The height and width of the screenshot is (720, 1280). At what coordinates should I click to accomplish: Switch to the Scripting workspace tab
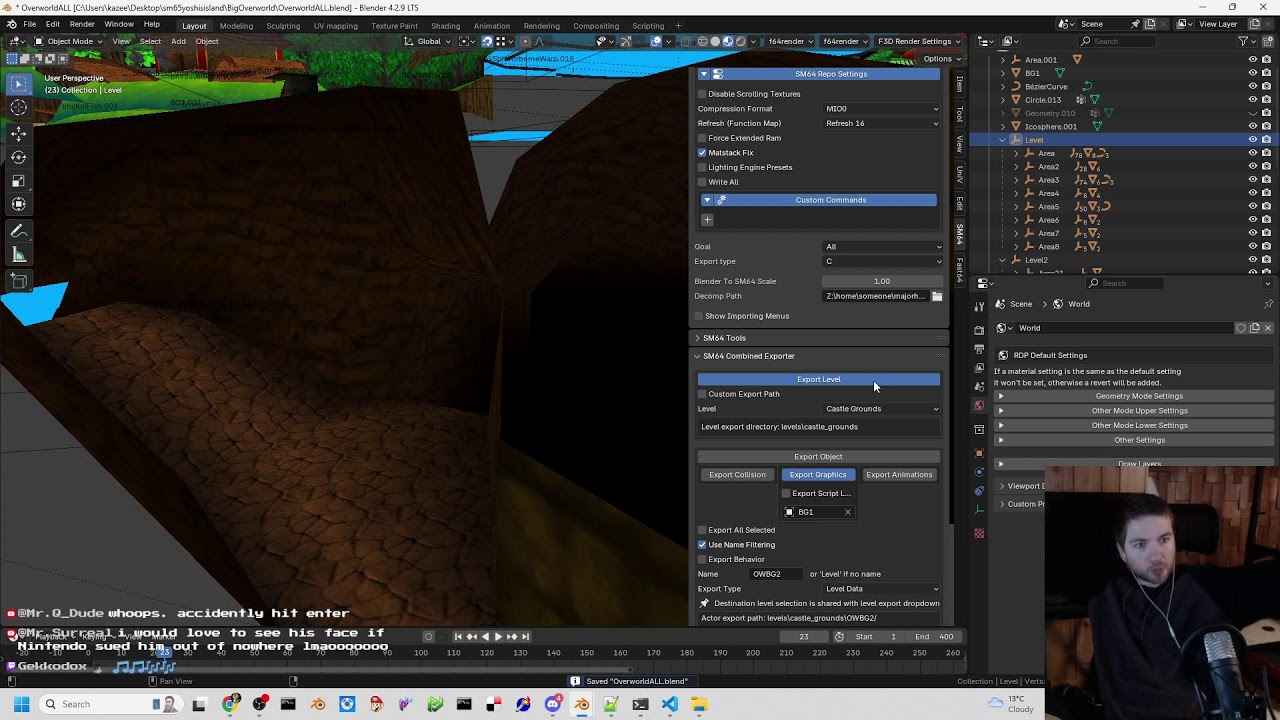point(648,26)
